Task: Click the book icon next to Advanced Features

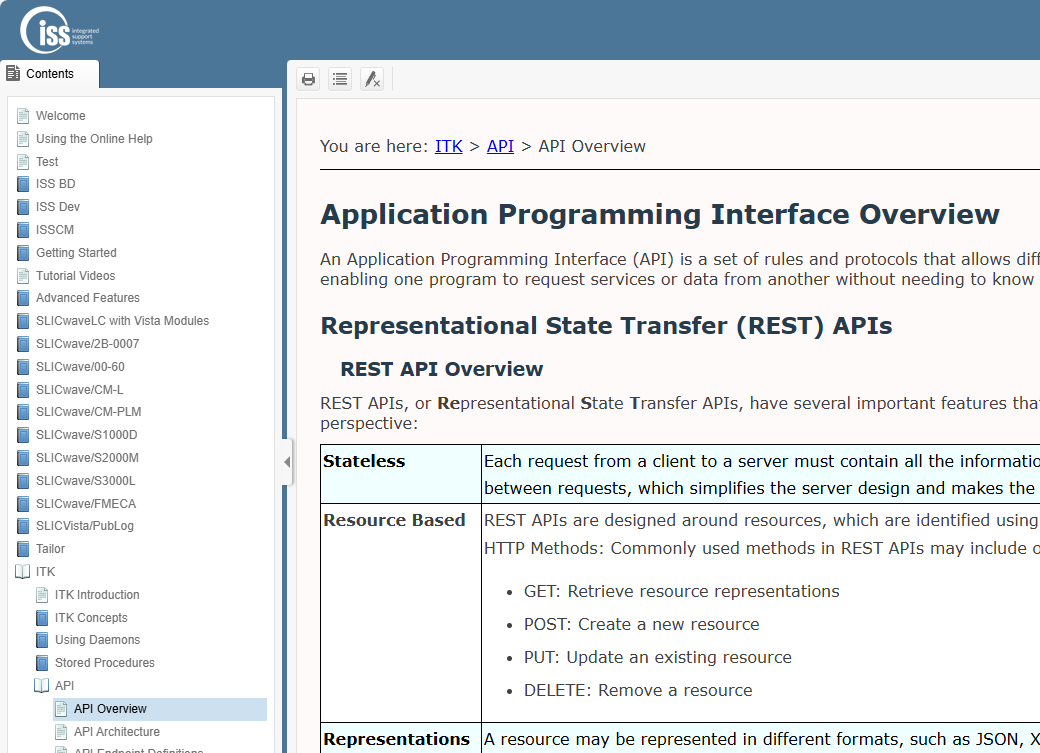Action: (x=22, y=298)
